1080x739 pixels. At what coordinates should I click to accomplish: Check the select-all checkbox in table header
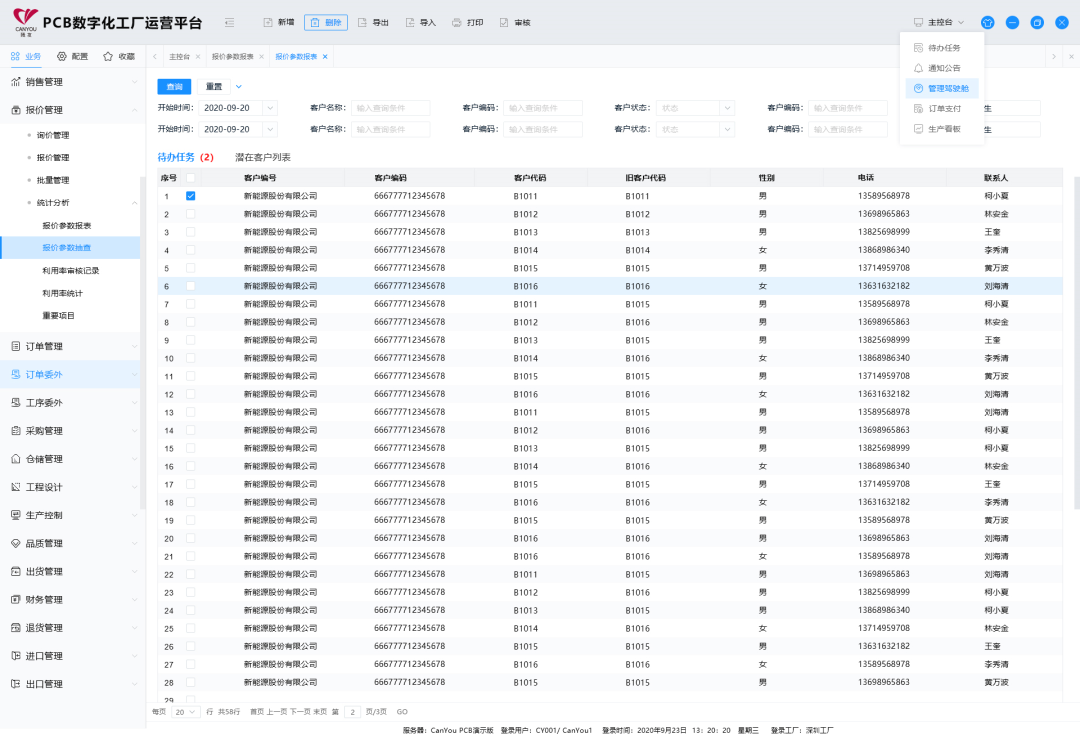click(x=190, y=178)
